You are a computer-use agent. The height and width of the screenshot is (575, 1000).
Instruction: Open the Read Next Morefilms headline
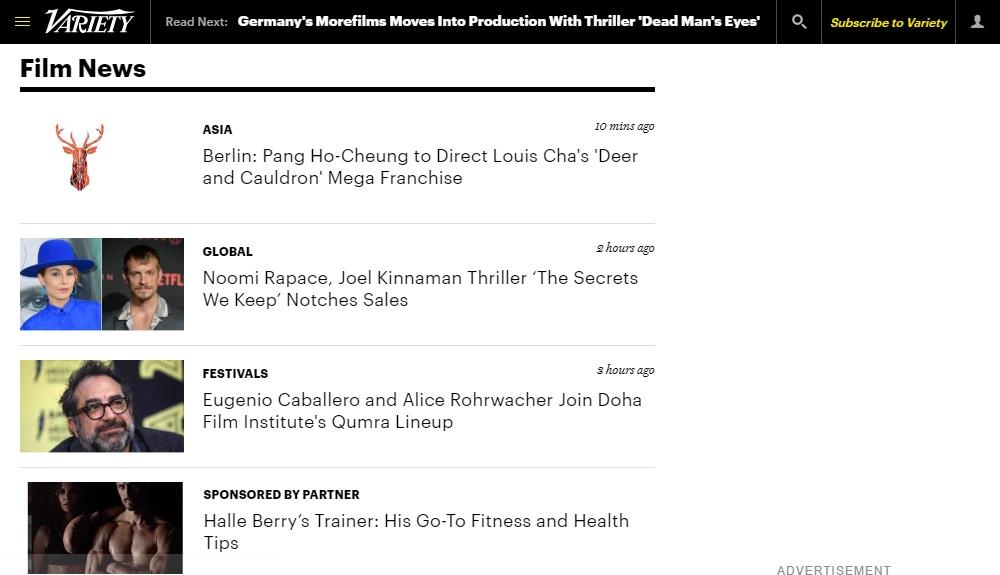click(x=498, y=21)
